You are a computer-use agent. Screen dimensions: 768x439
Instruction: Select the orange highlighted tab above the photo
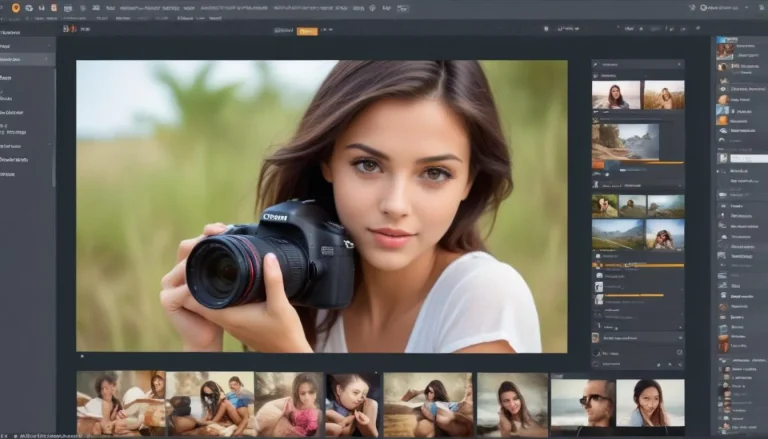coord(307,31)
